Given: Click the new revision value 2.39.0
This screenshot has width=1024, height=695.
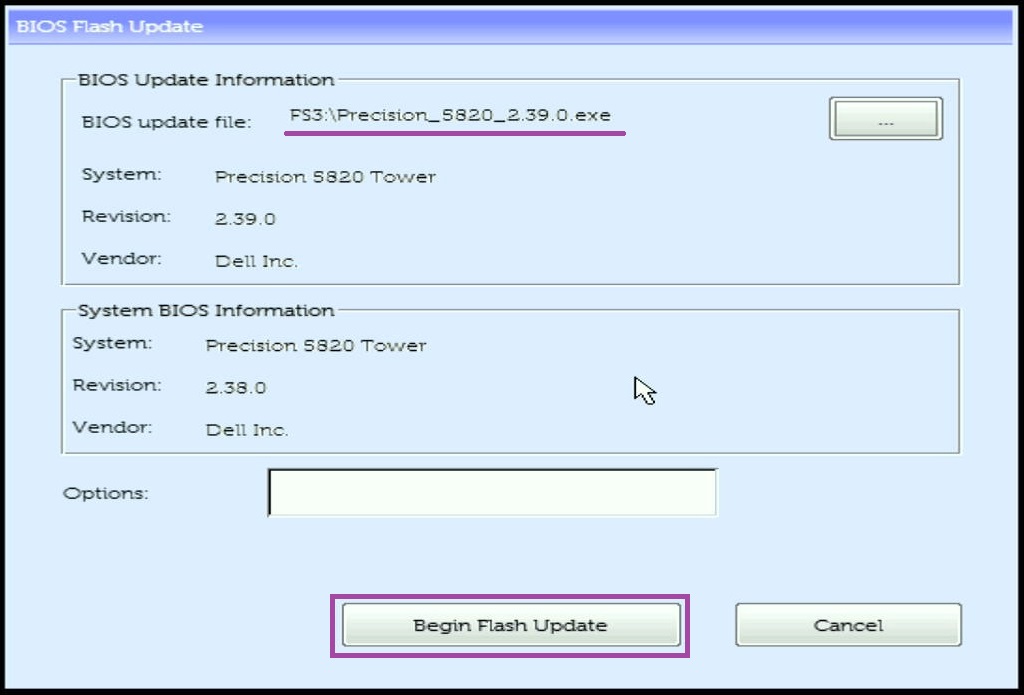Looking at the screenshot, I should tap(245, 219).
